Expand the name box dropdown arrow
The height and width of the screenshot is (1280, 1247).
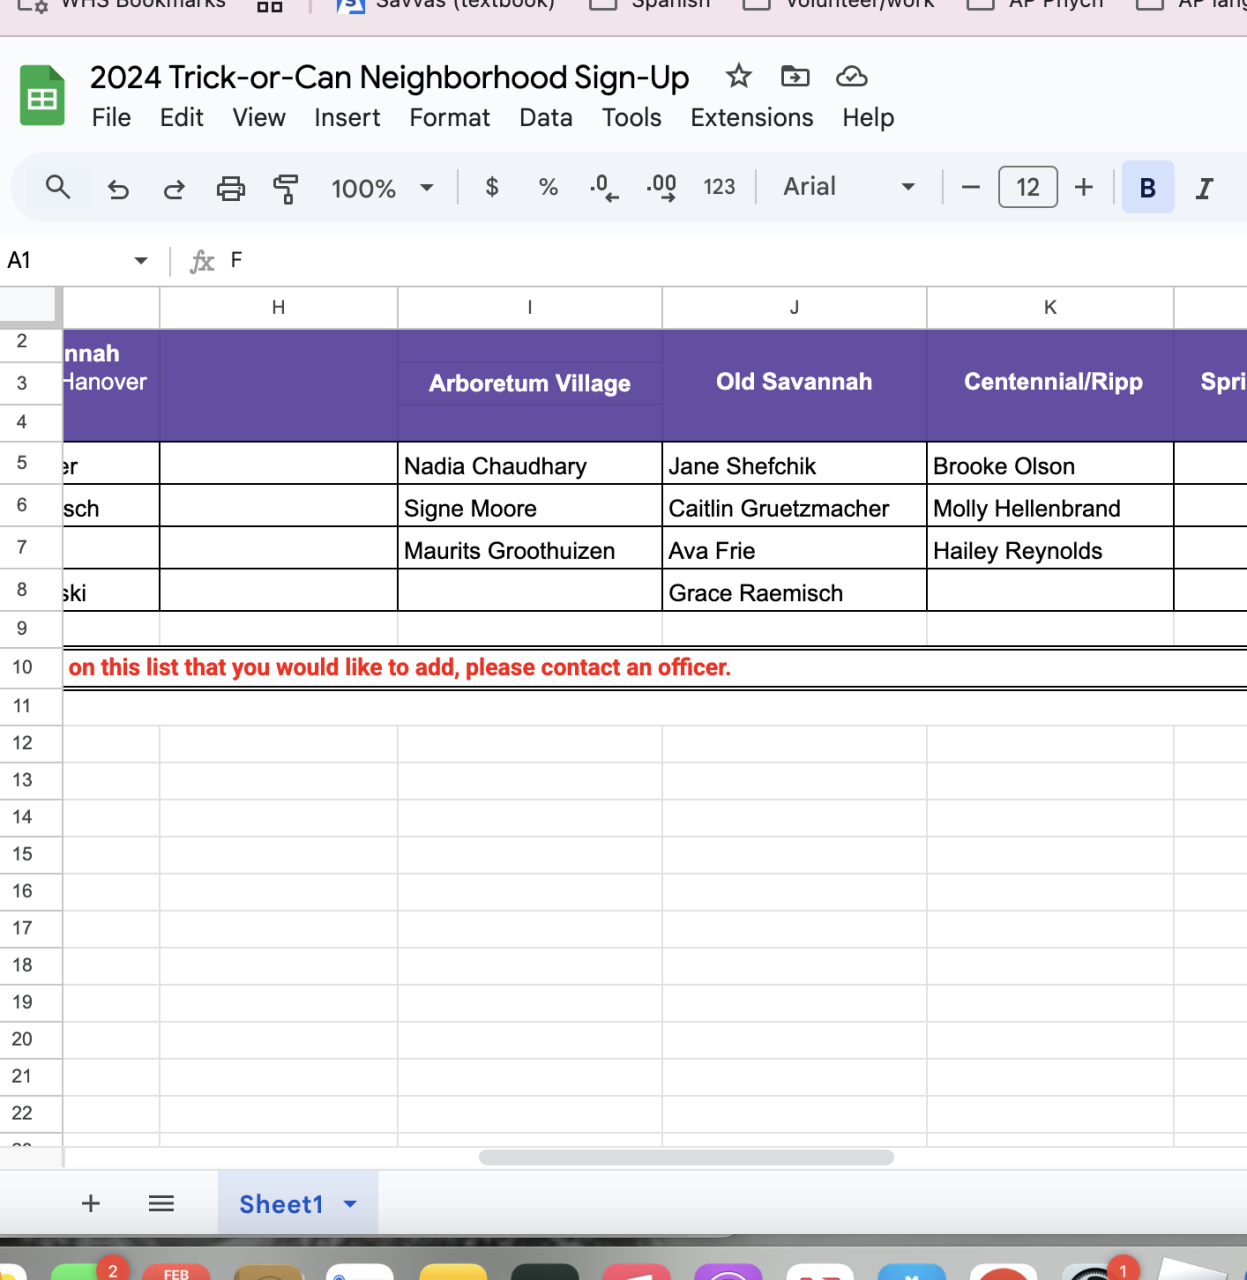(140, 261)
